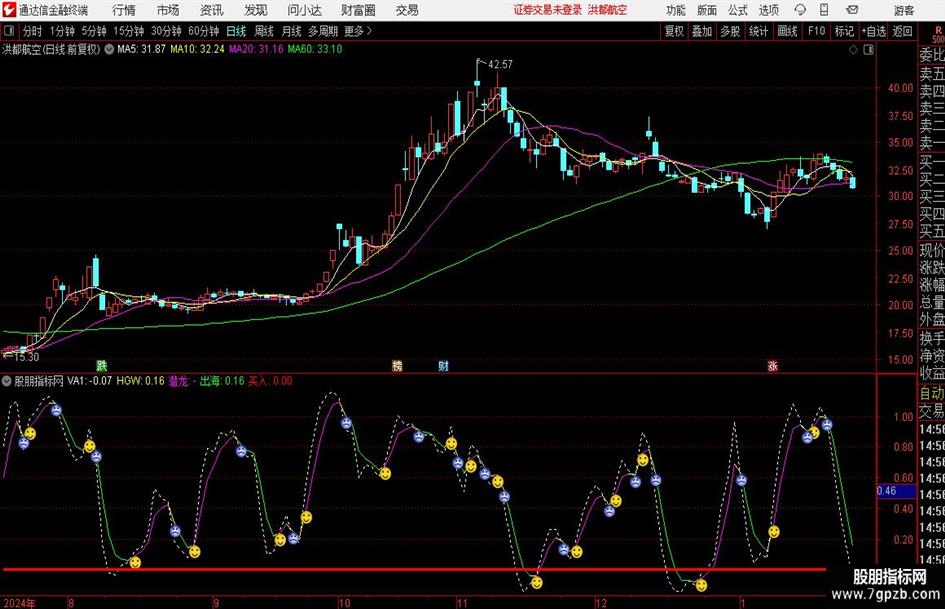Click the HGW: 0.16 indicator value
This screenshot has width=945, height=609.
[x=140, y=381]
